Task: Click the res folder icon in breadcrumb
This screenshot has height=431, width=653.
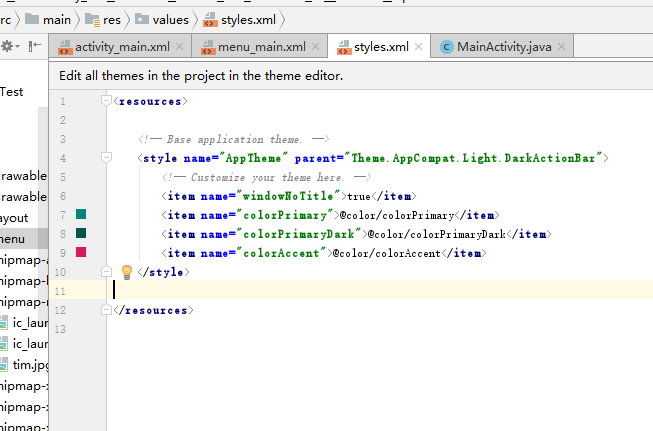Action: point(92,20)
